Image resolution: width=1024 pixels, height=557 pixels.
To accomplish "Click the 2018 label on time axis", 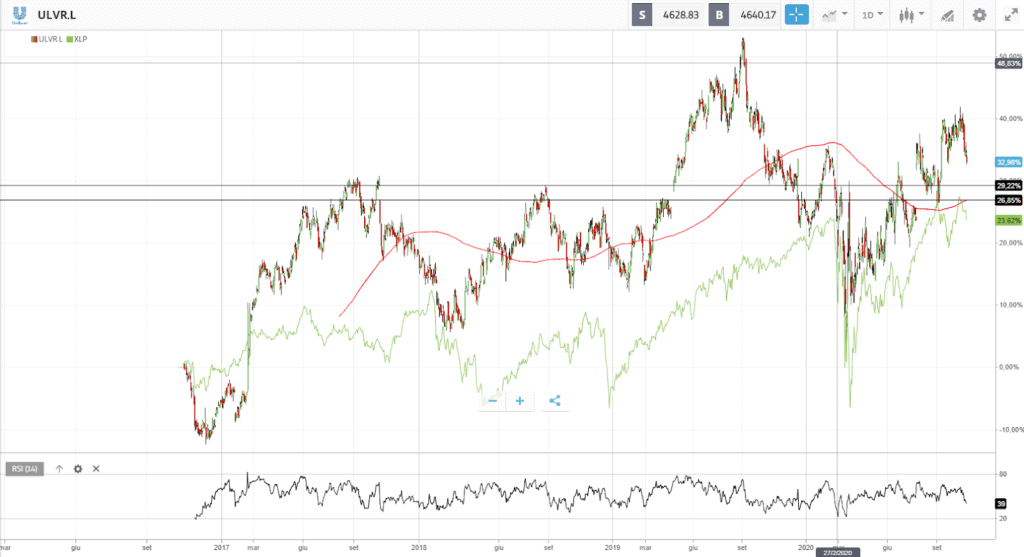I will (419, 548).
